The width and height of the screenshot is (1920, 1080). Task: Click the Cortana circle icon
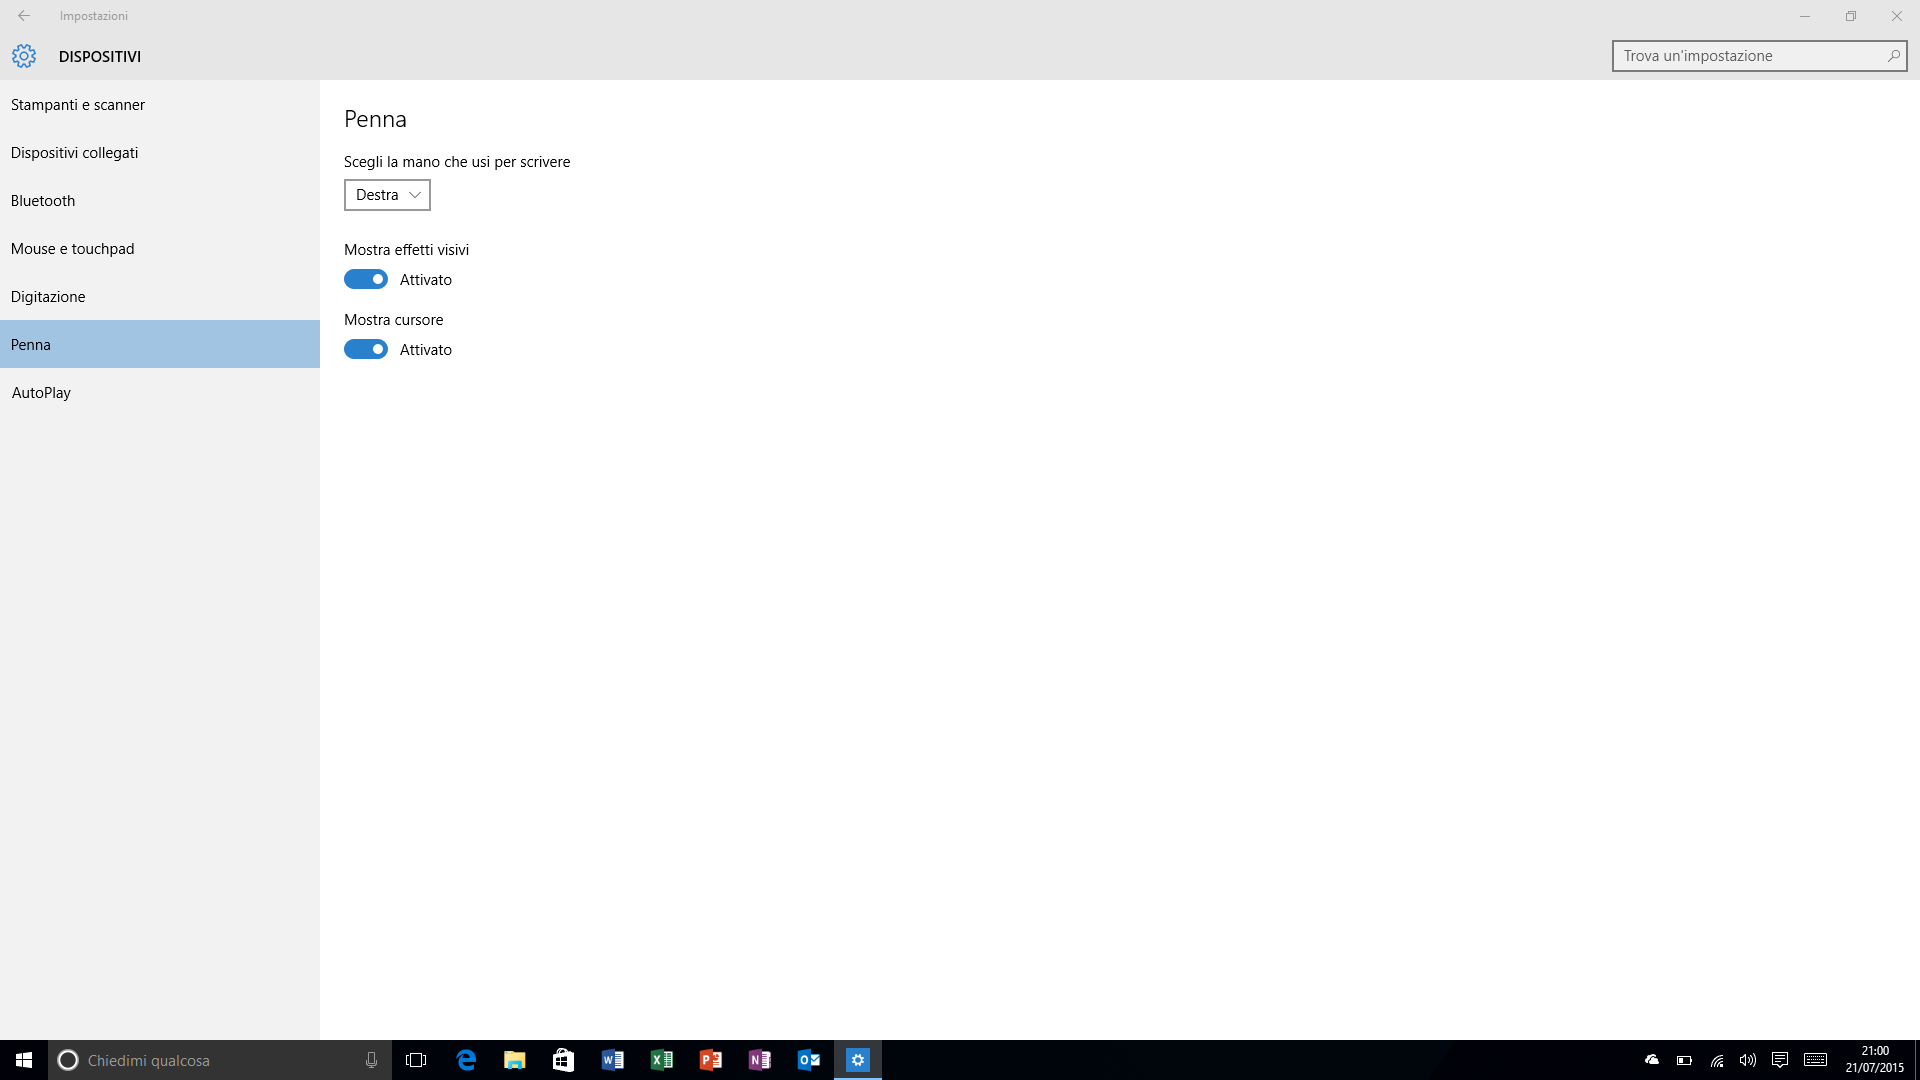(68, 1060)
